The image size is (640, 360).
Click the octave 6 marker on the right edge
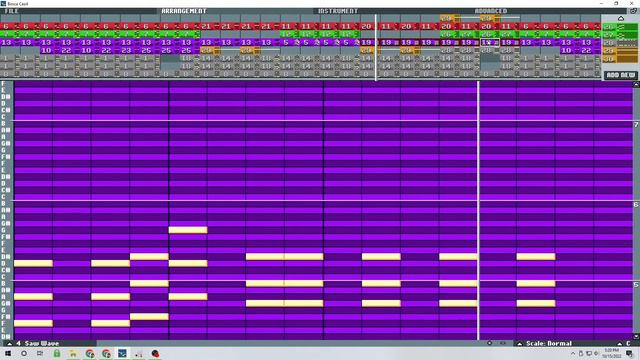(636, 204)
